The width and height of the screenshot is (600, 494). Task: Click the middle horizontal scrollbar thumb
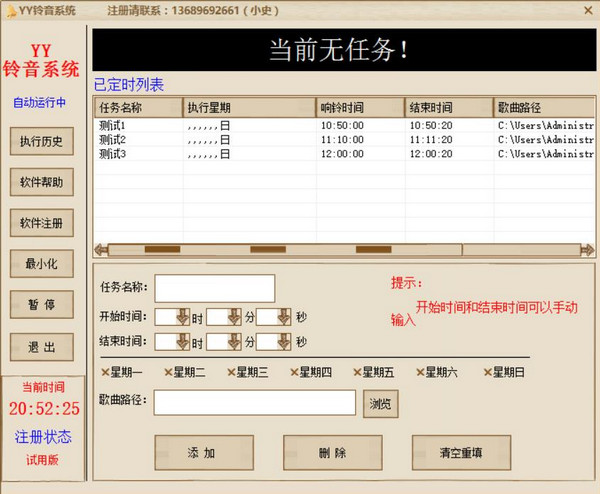268,250
